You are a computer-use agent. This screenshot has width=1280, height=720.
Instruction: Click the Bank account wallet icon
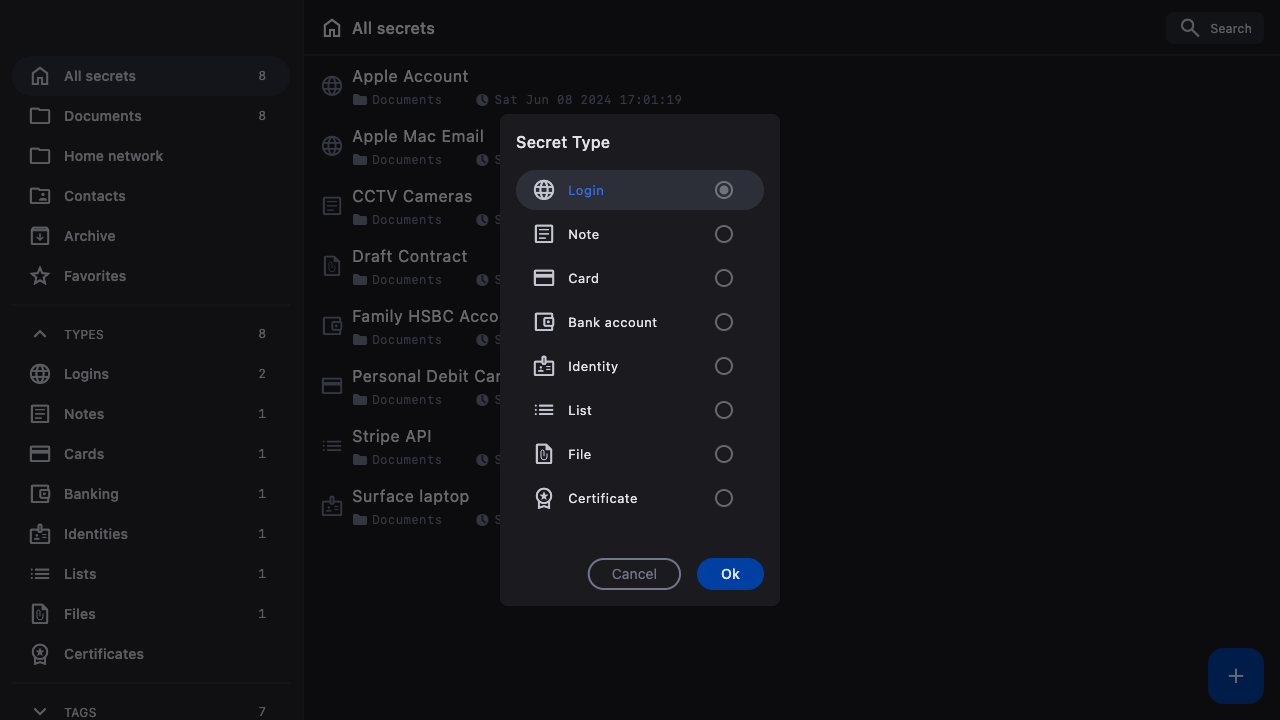pyautogui.click(x=544, y=322)
